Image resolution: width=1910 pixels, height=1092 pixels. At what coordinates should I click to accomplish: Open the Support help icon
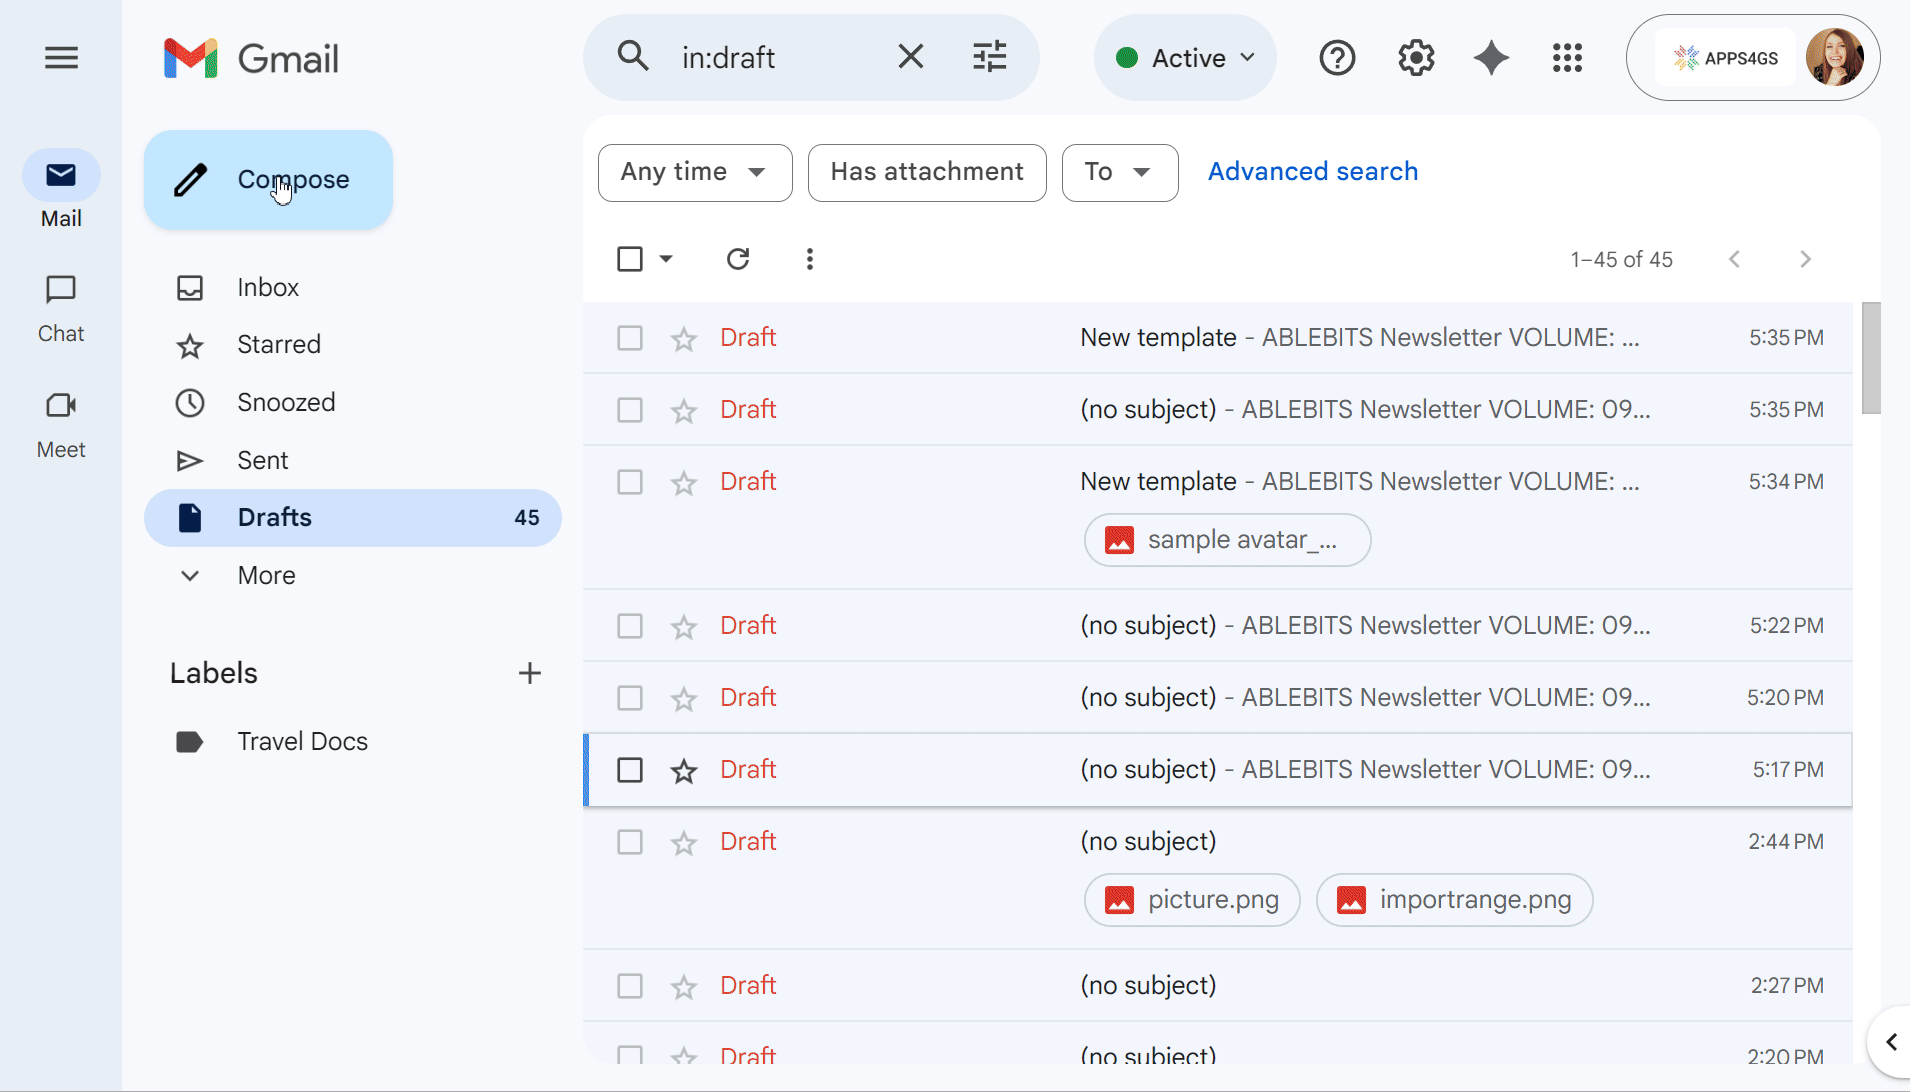1337,58
